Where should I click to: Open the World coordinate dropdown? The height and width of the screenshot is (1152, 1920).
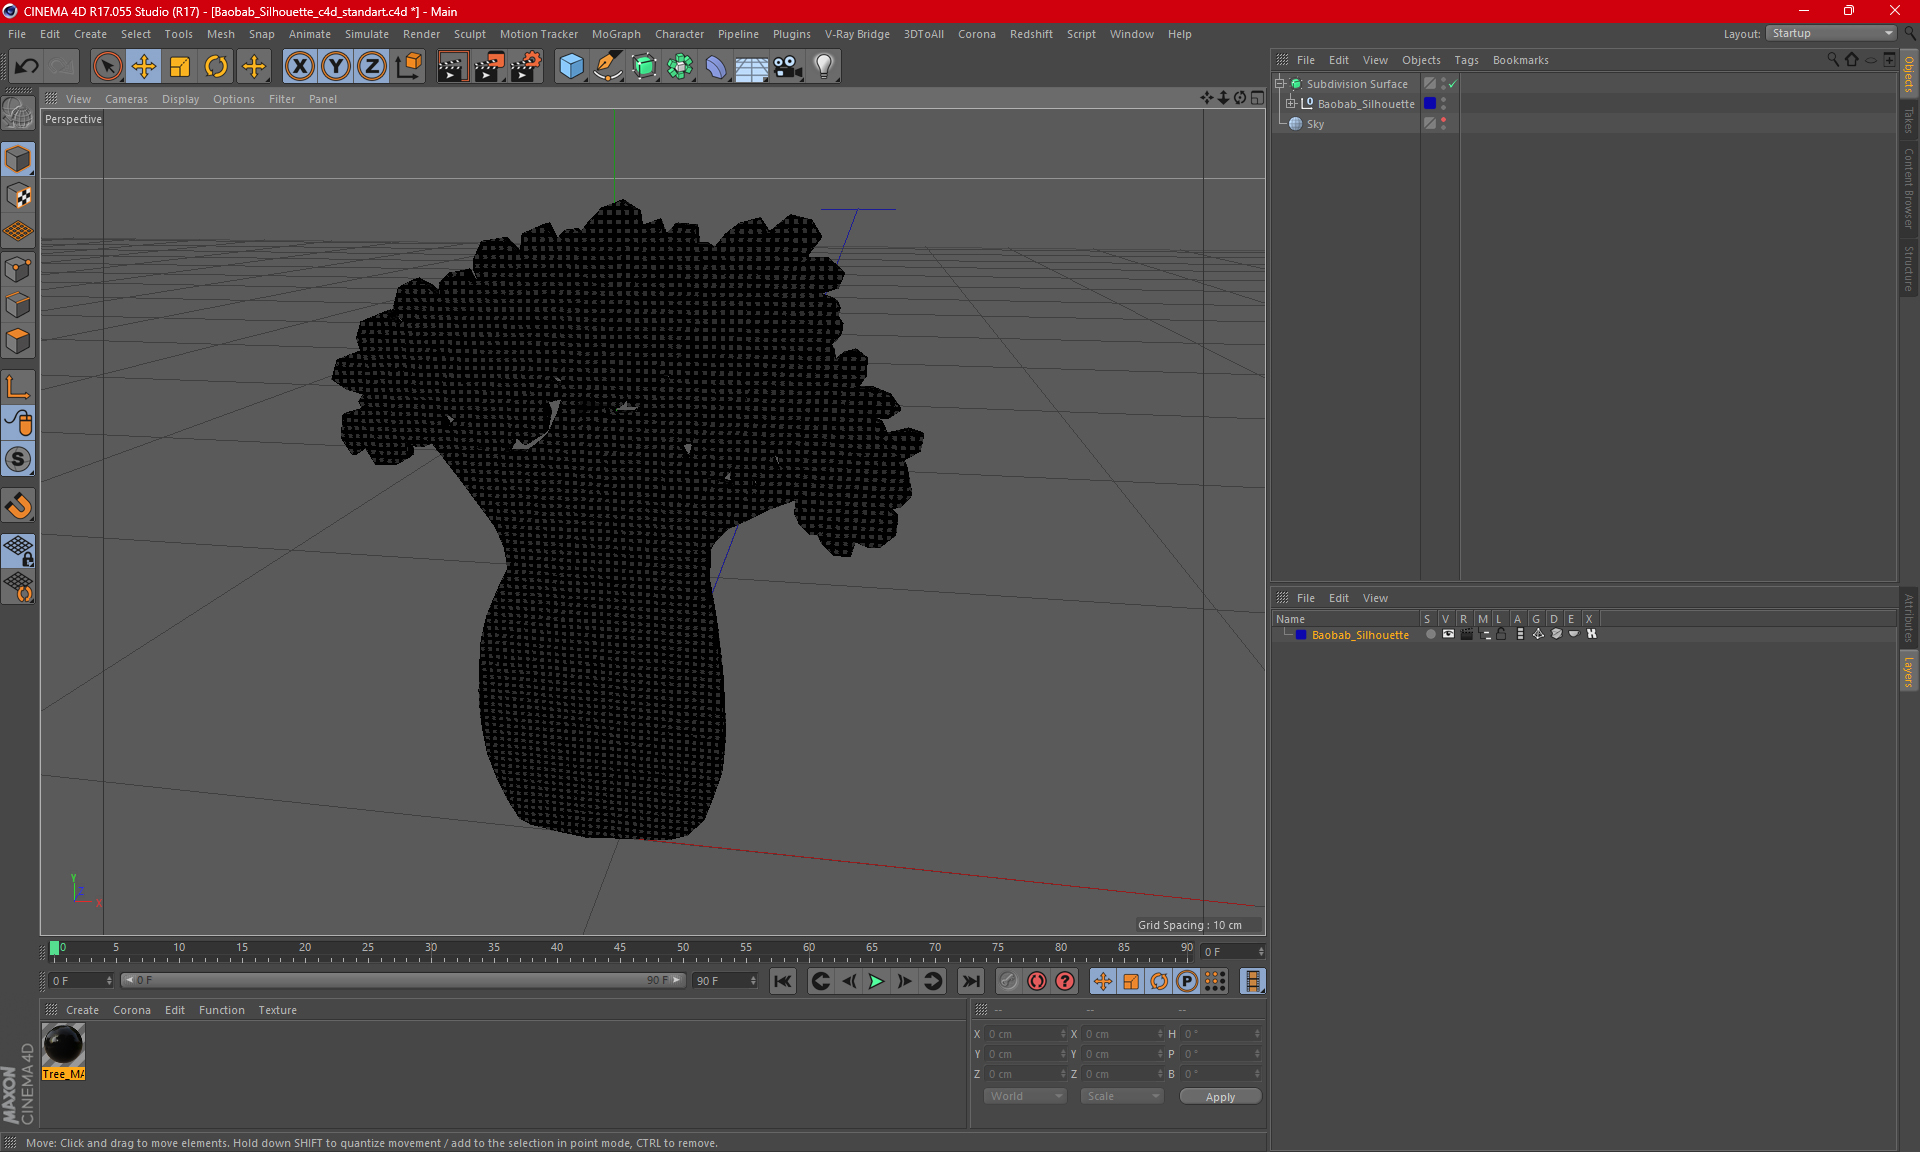1025,1096
